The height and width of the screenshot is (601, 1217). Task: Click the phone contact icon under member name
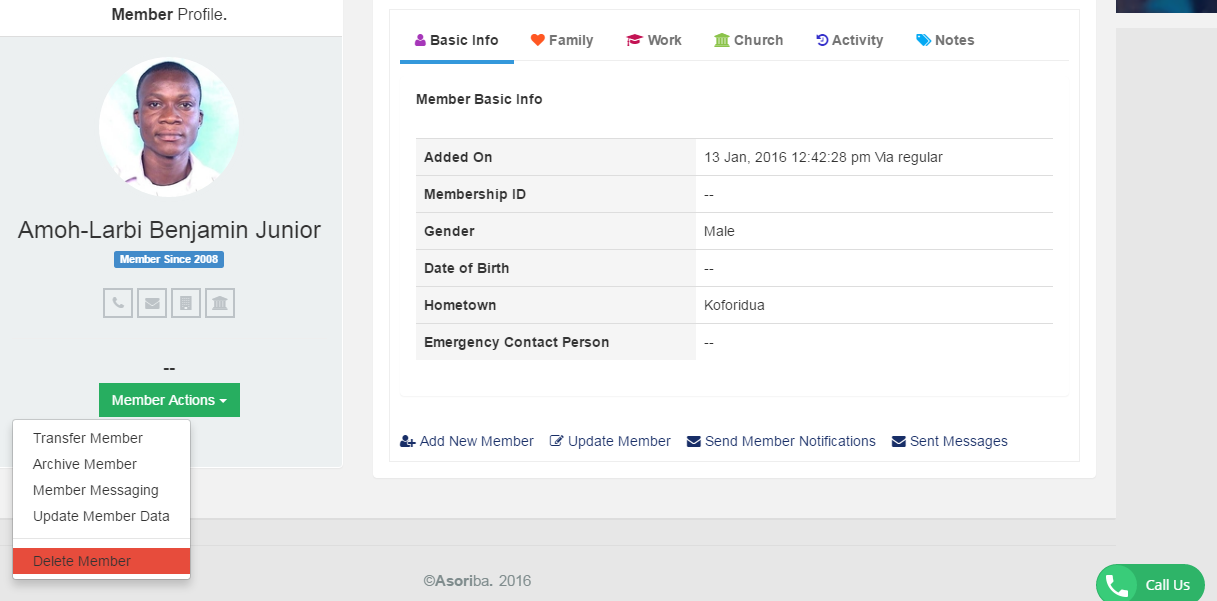coord(118,303)
